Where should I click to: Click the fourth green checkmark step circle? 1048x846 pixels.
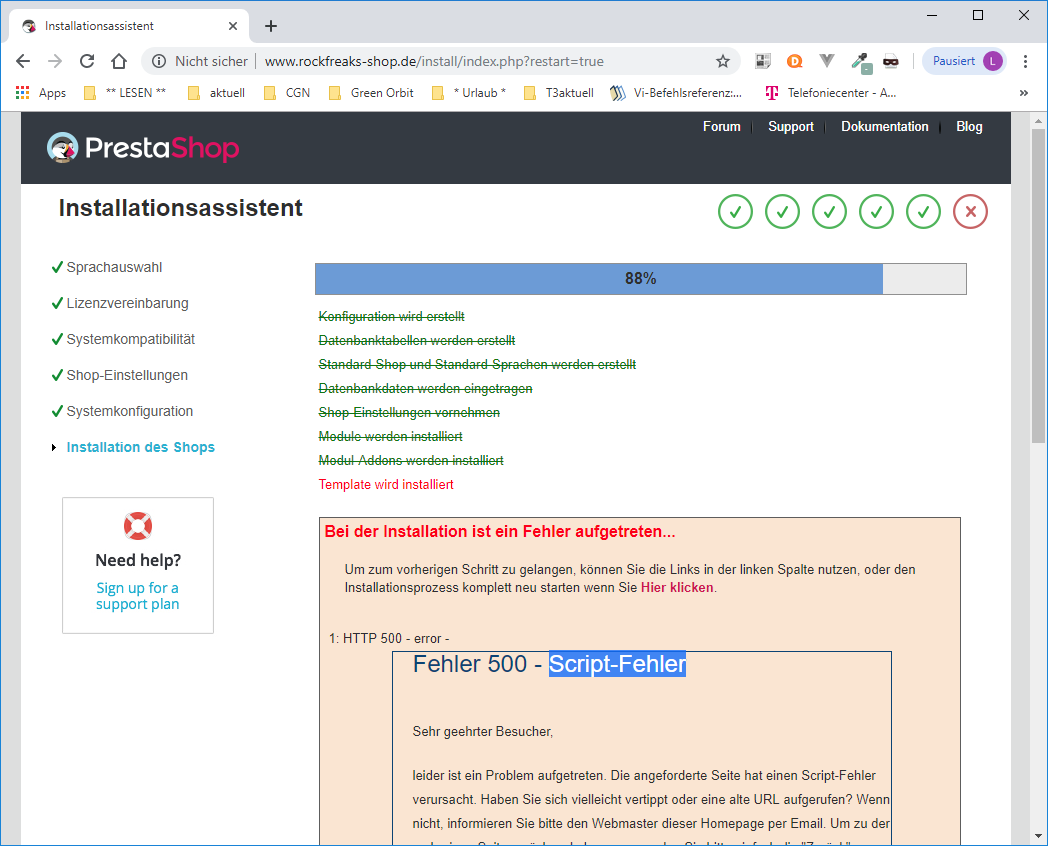876,212
